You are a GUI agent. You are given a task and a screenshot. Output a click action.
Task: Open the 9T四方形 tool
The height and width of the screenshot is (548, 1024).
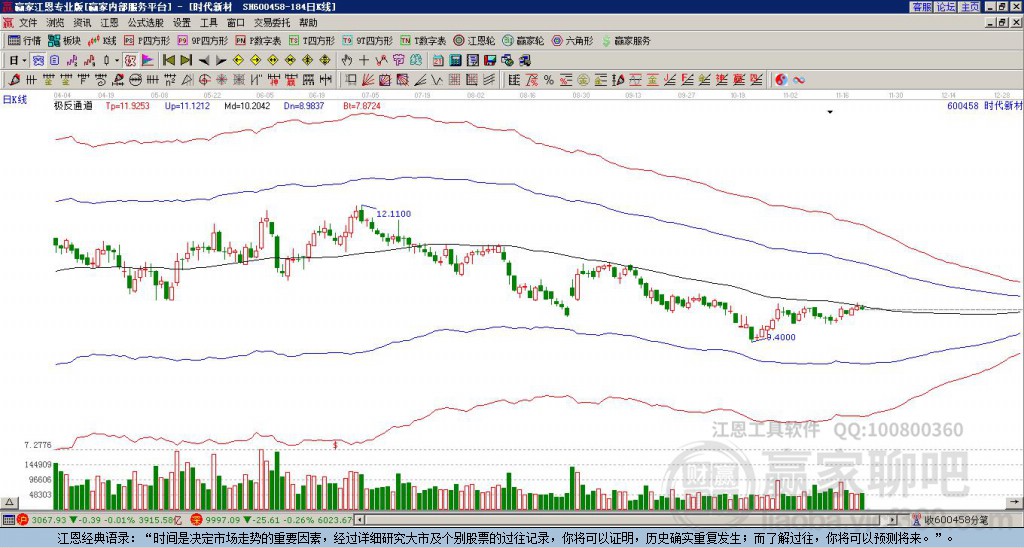(x=367, y=41)
